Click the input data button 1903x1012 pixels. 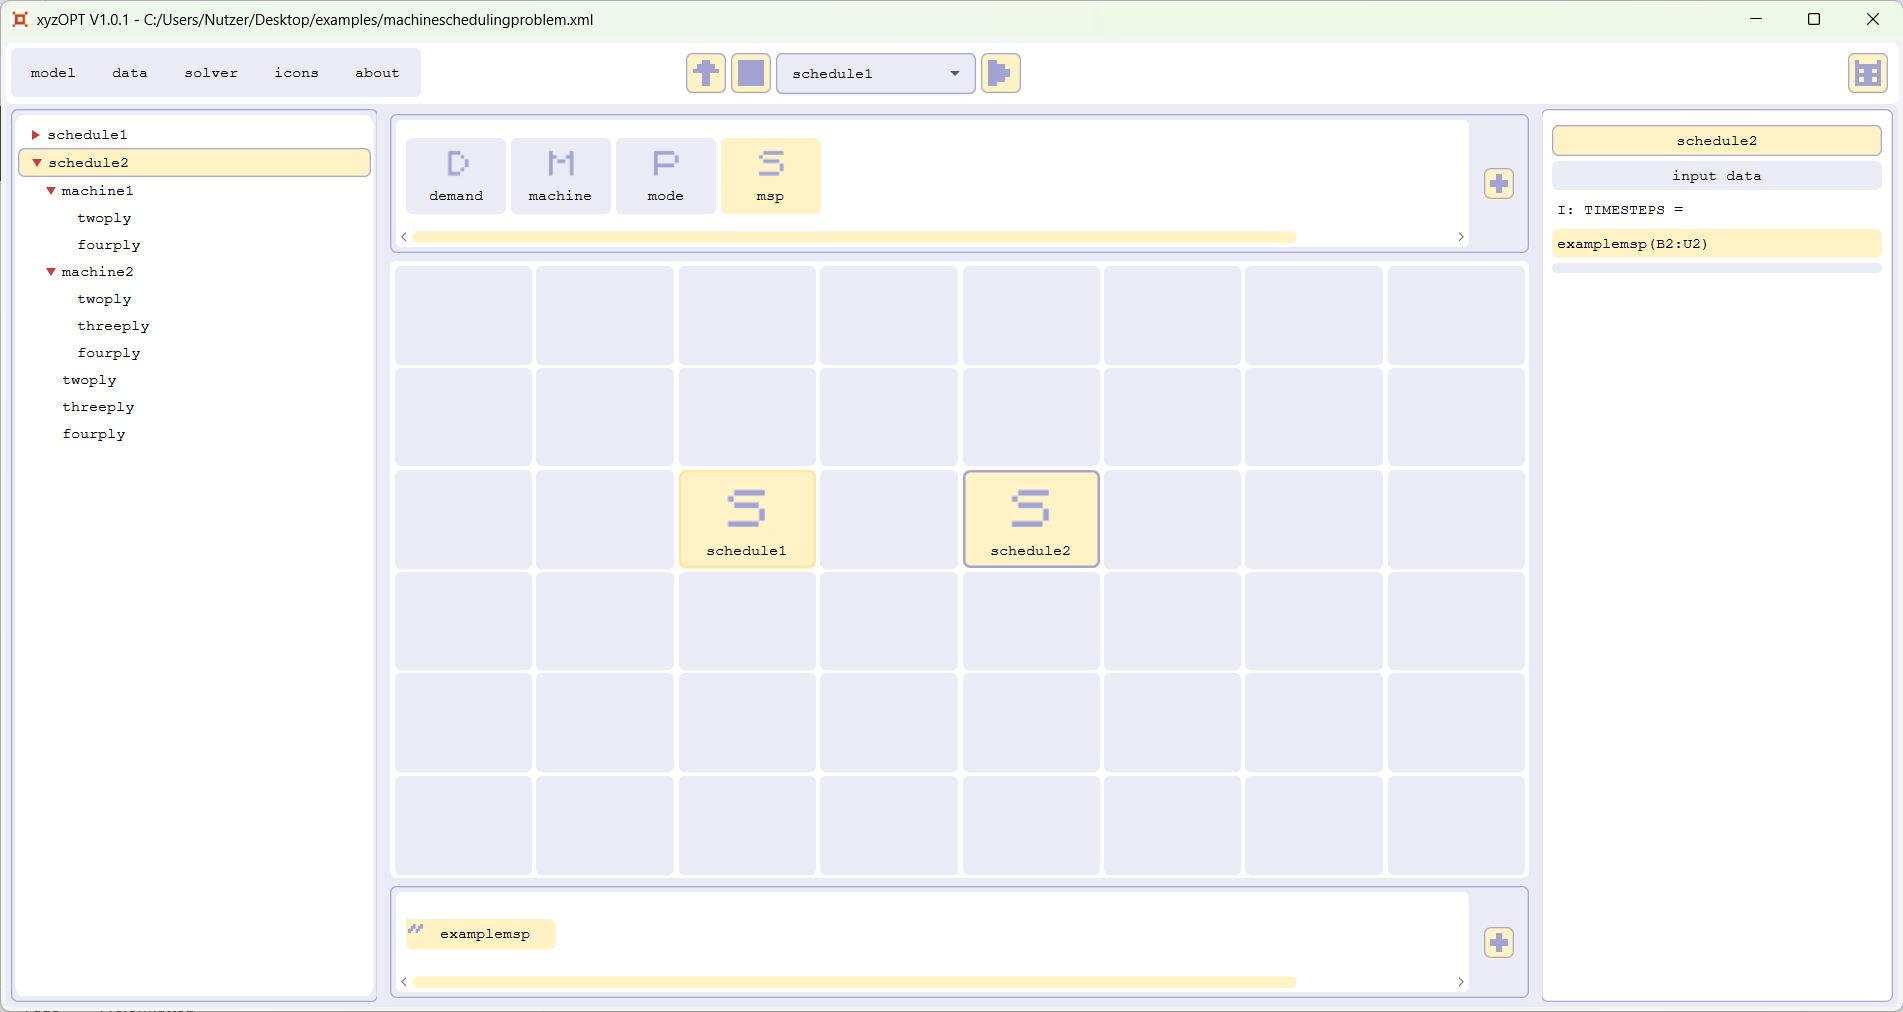(1716, 176)
